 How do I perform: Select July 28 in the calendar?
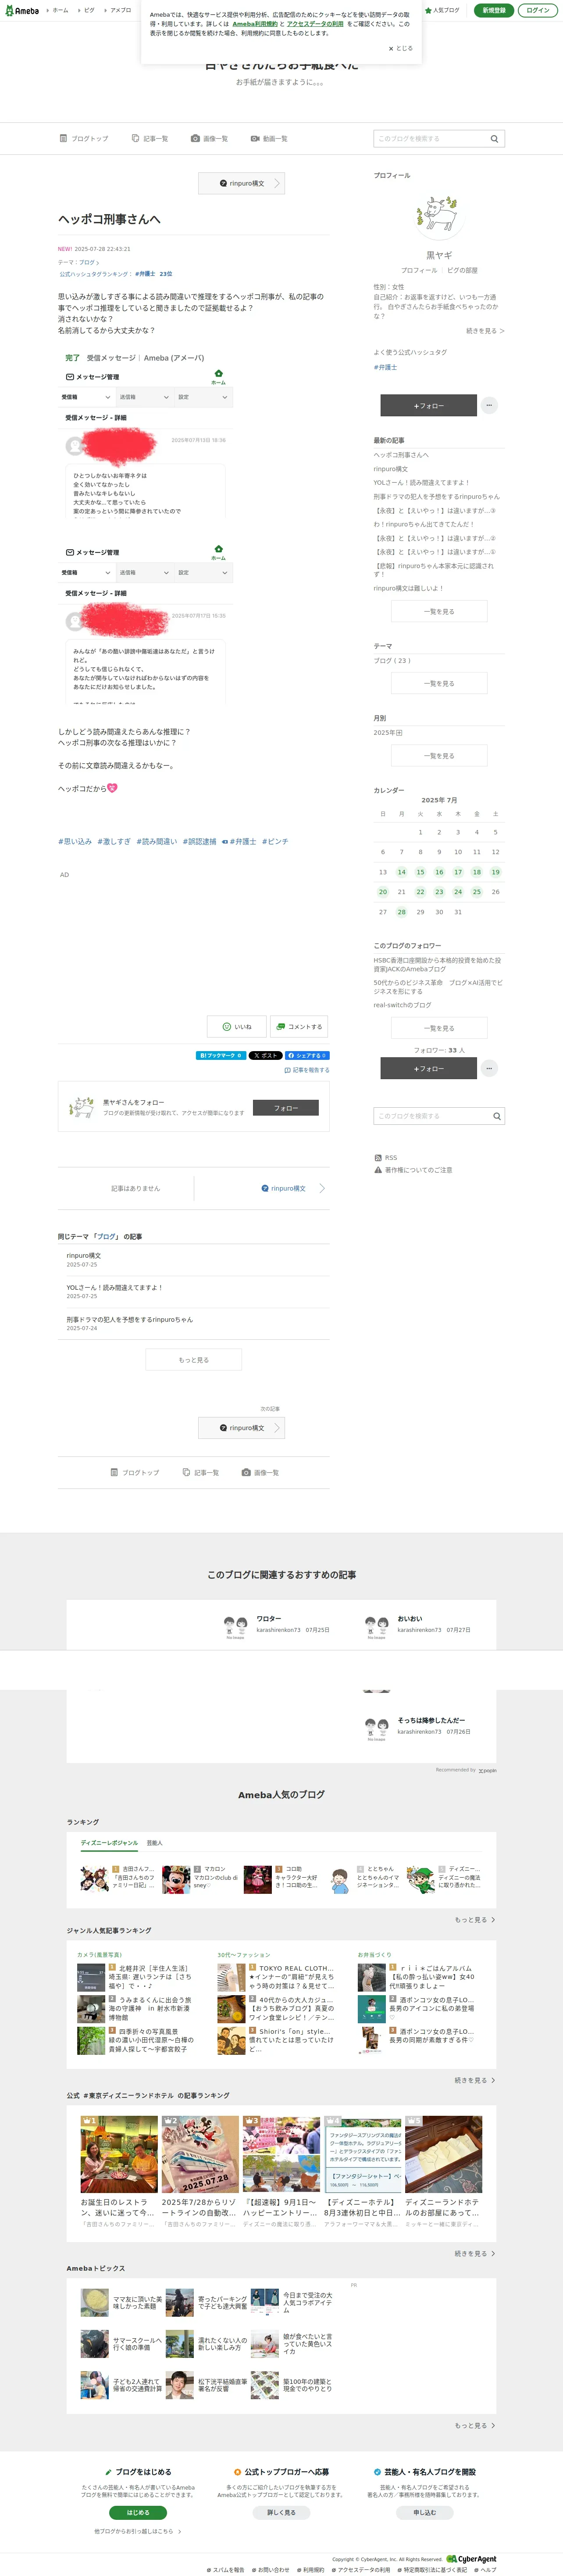click(x=401, y=912)
